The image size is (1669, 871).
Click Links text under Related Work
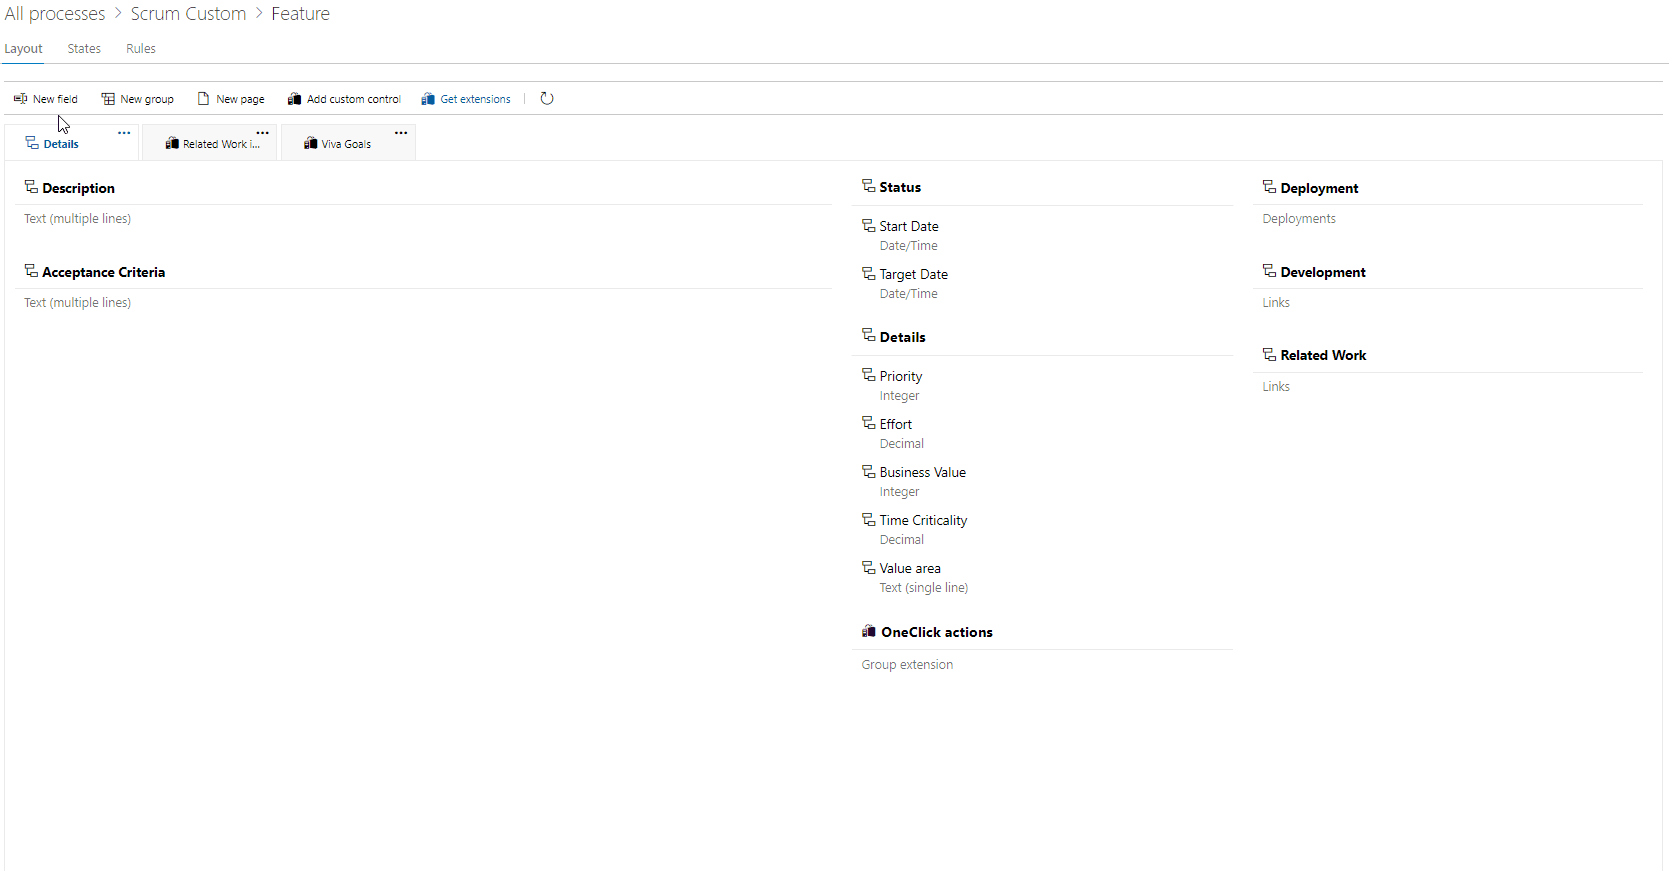(x=1276, y=386)
